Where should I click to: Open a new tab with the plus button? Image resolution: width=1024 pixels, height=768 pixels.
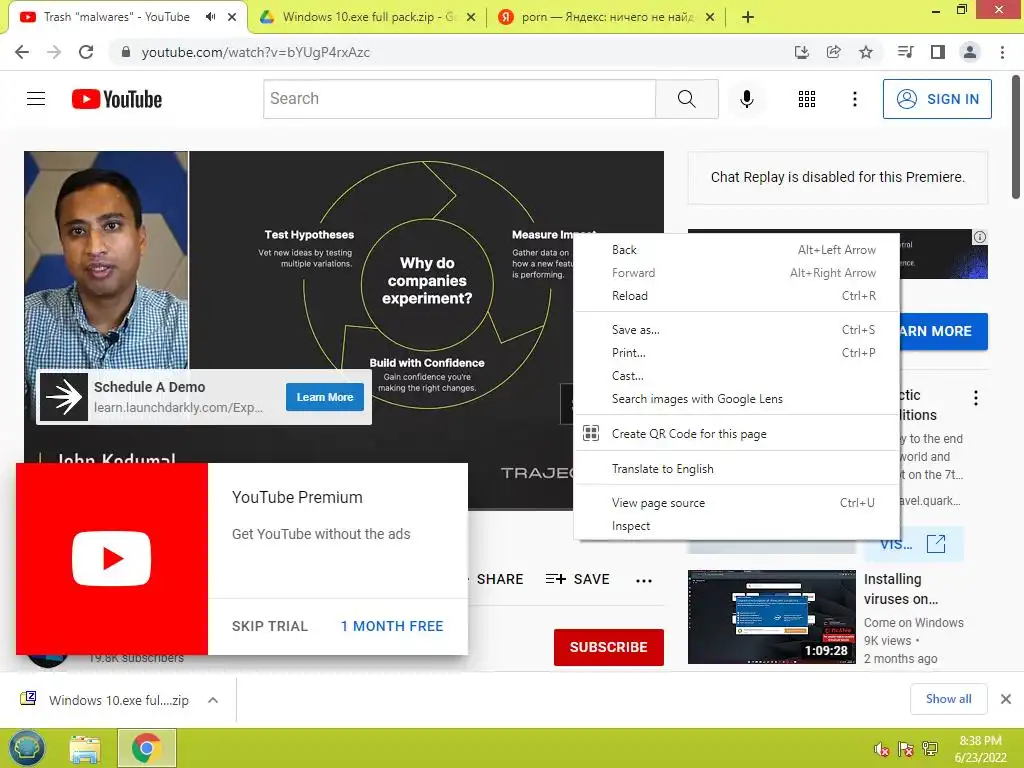(748, 17)
